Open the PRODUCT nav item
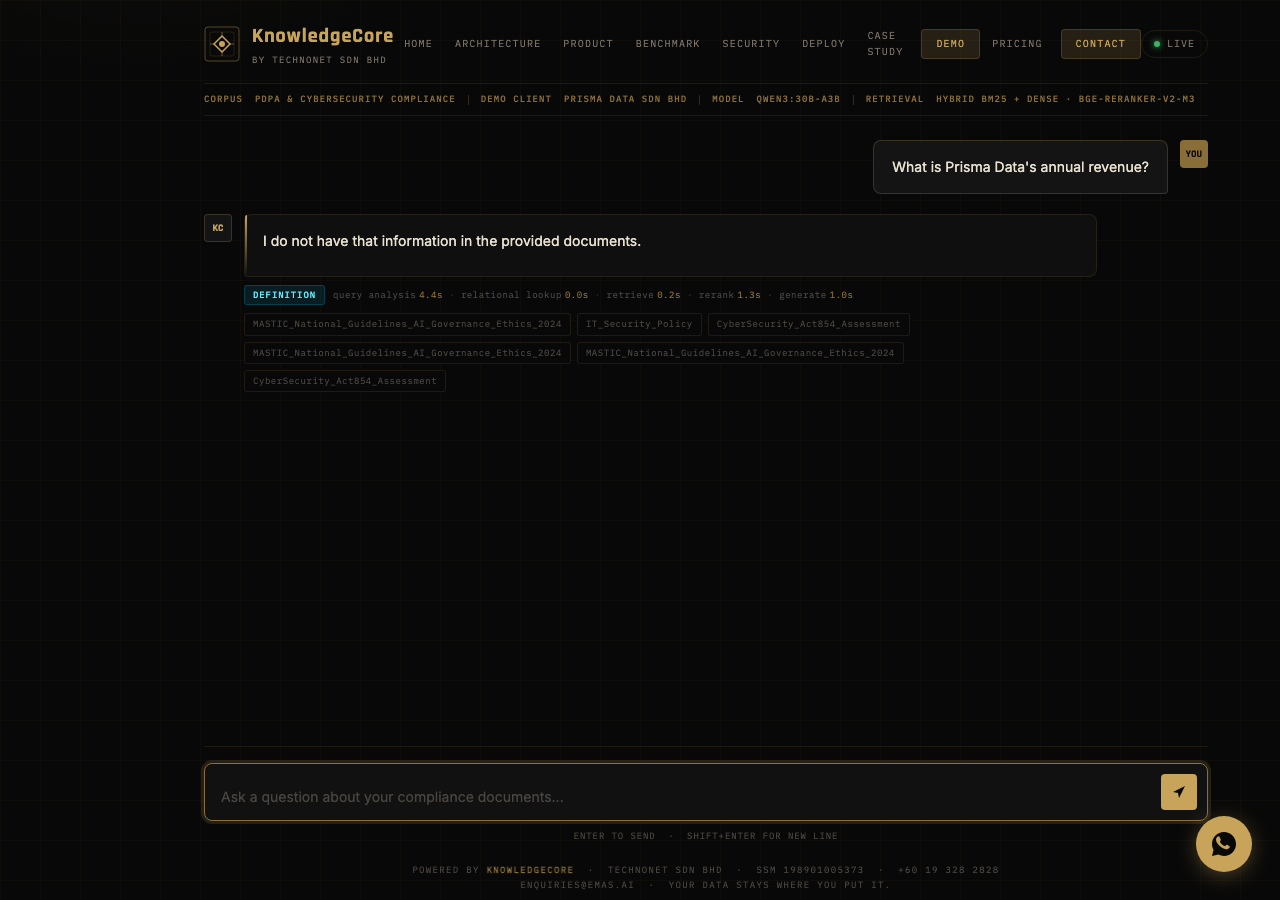1280x900 pixels. coord(588,44)
